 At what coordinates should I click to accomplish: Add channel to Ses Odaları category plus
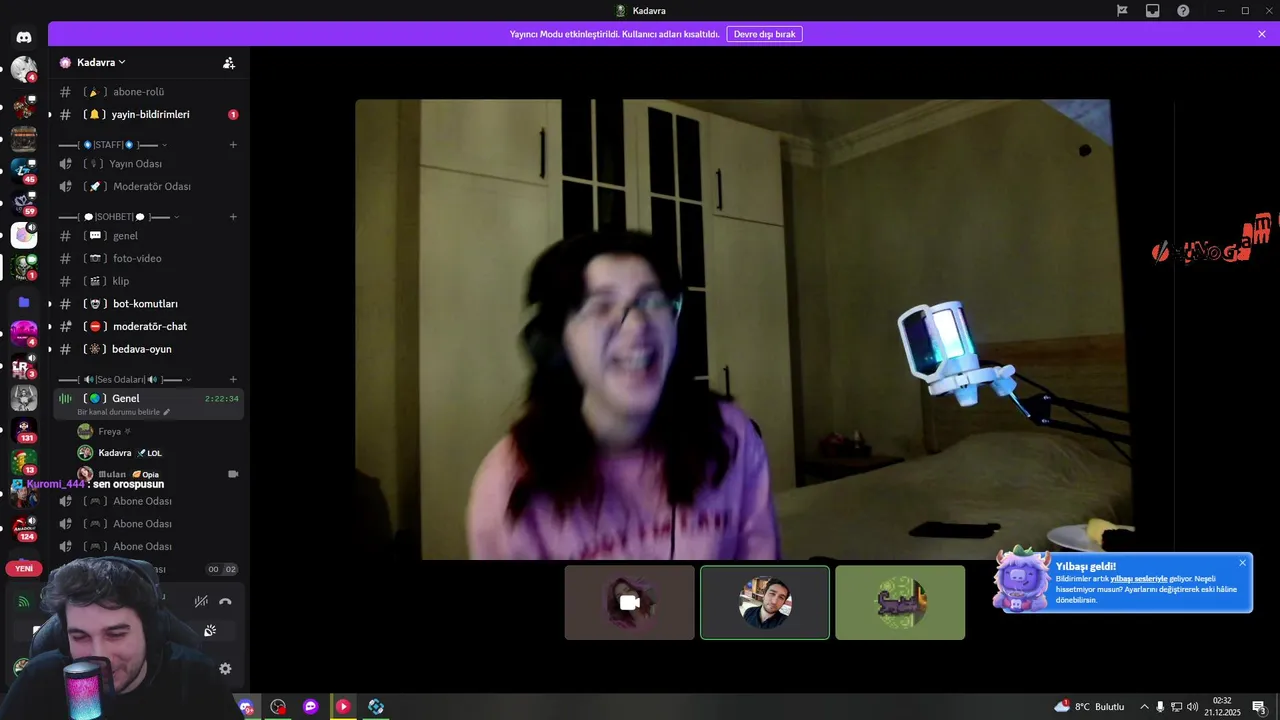click(233, 380)
